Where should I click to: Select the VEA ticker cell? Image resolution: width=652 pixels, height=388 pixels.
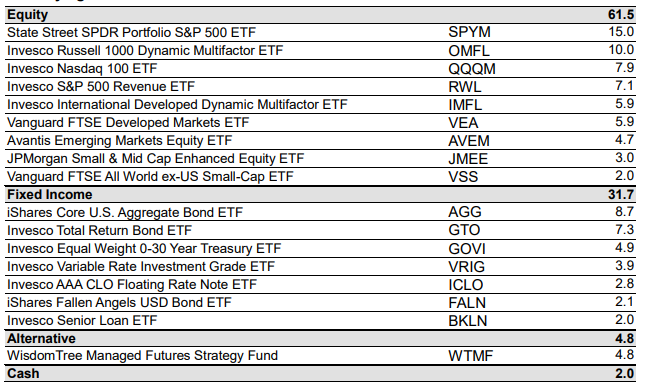463,123
